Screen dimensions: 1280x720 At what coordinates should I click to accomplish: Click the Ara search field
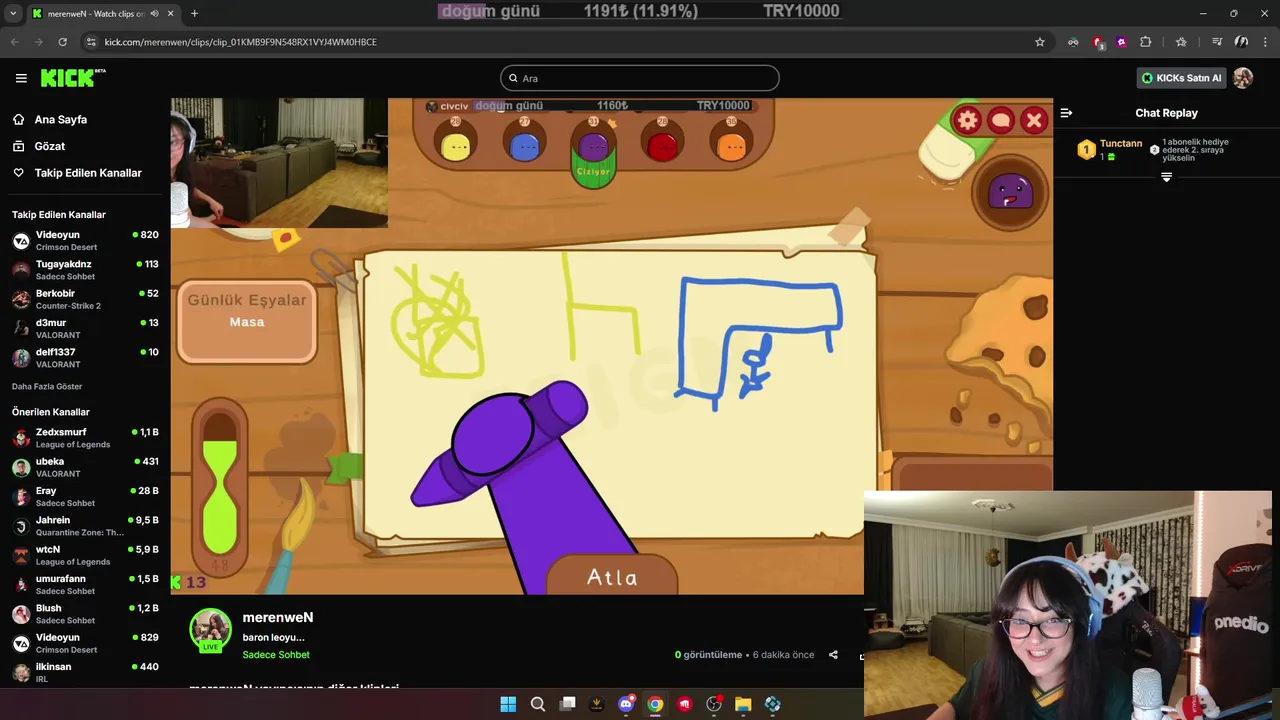pyautogui.click(x=640, y=78)
